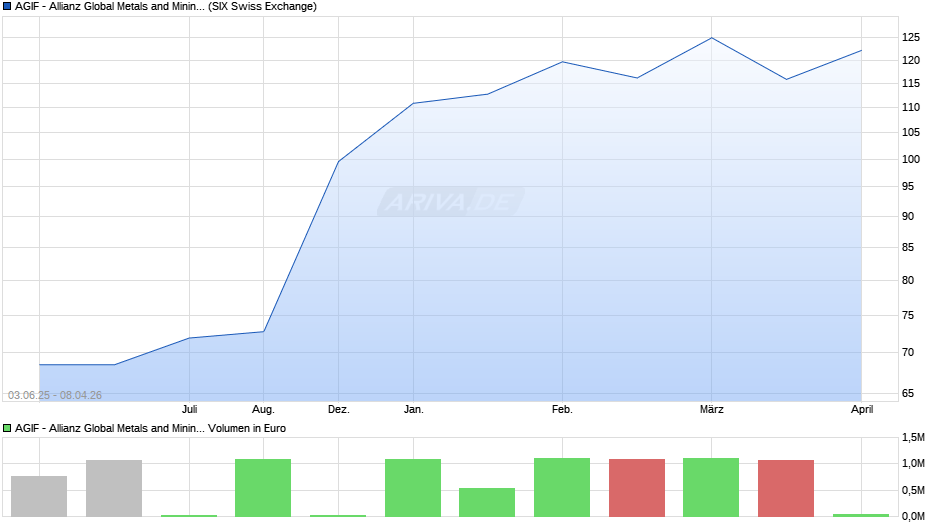Click the 80 price axis label
Viewport: 940px width, 526px height.
(908, 280)
